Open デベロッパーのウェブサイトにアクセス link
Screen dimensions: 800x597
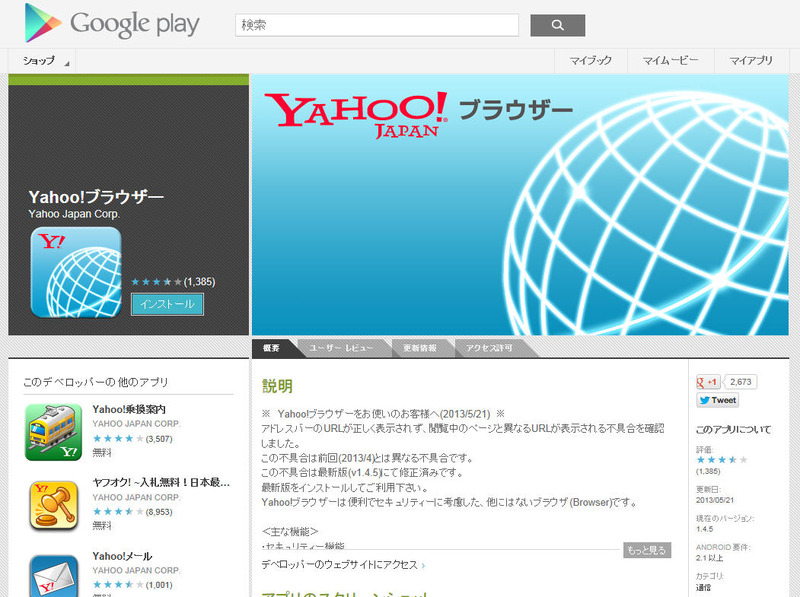(342, 565)
